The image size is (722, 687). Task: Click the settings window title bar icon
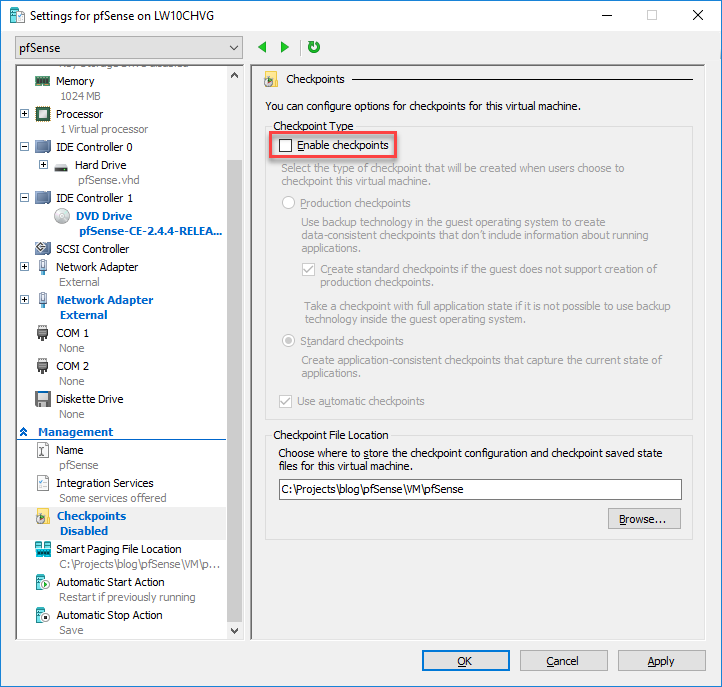[x=17, y=16]
